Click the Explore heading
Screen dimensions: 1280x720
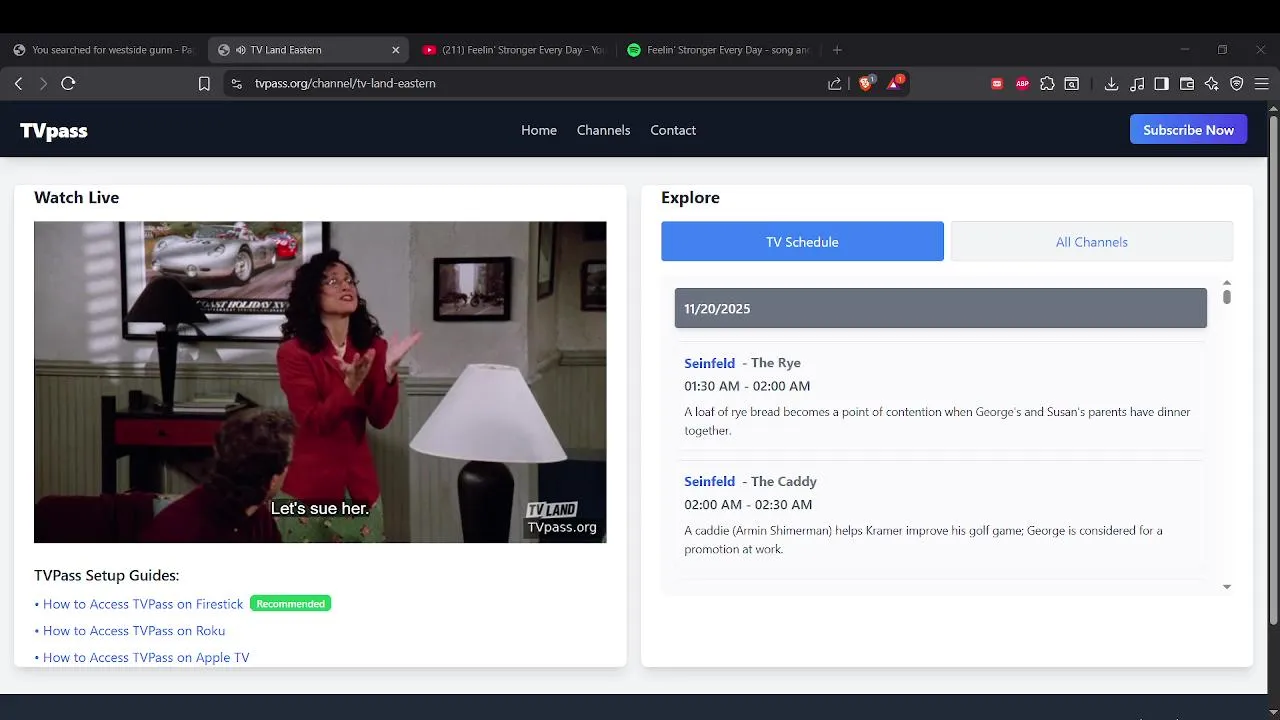coord(690,198)
